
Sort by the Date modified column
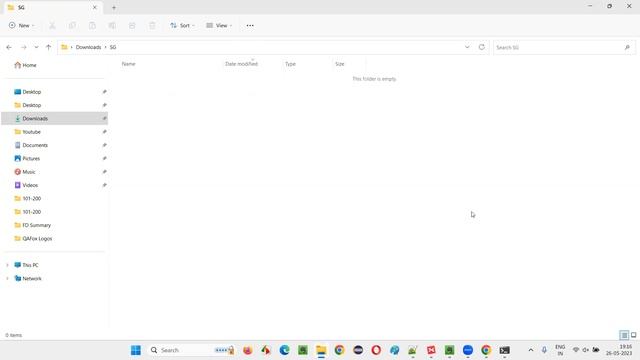point(241,64)
